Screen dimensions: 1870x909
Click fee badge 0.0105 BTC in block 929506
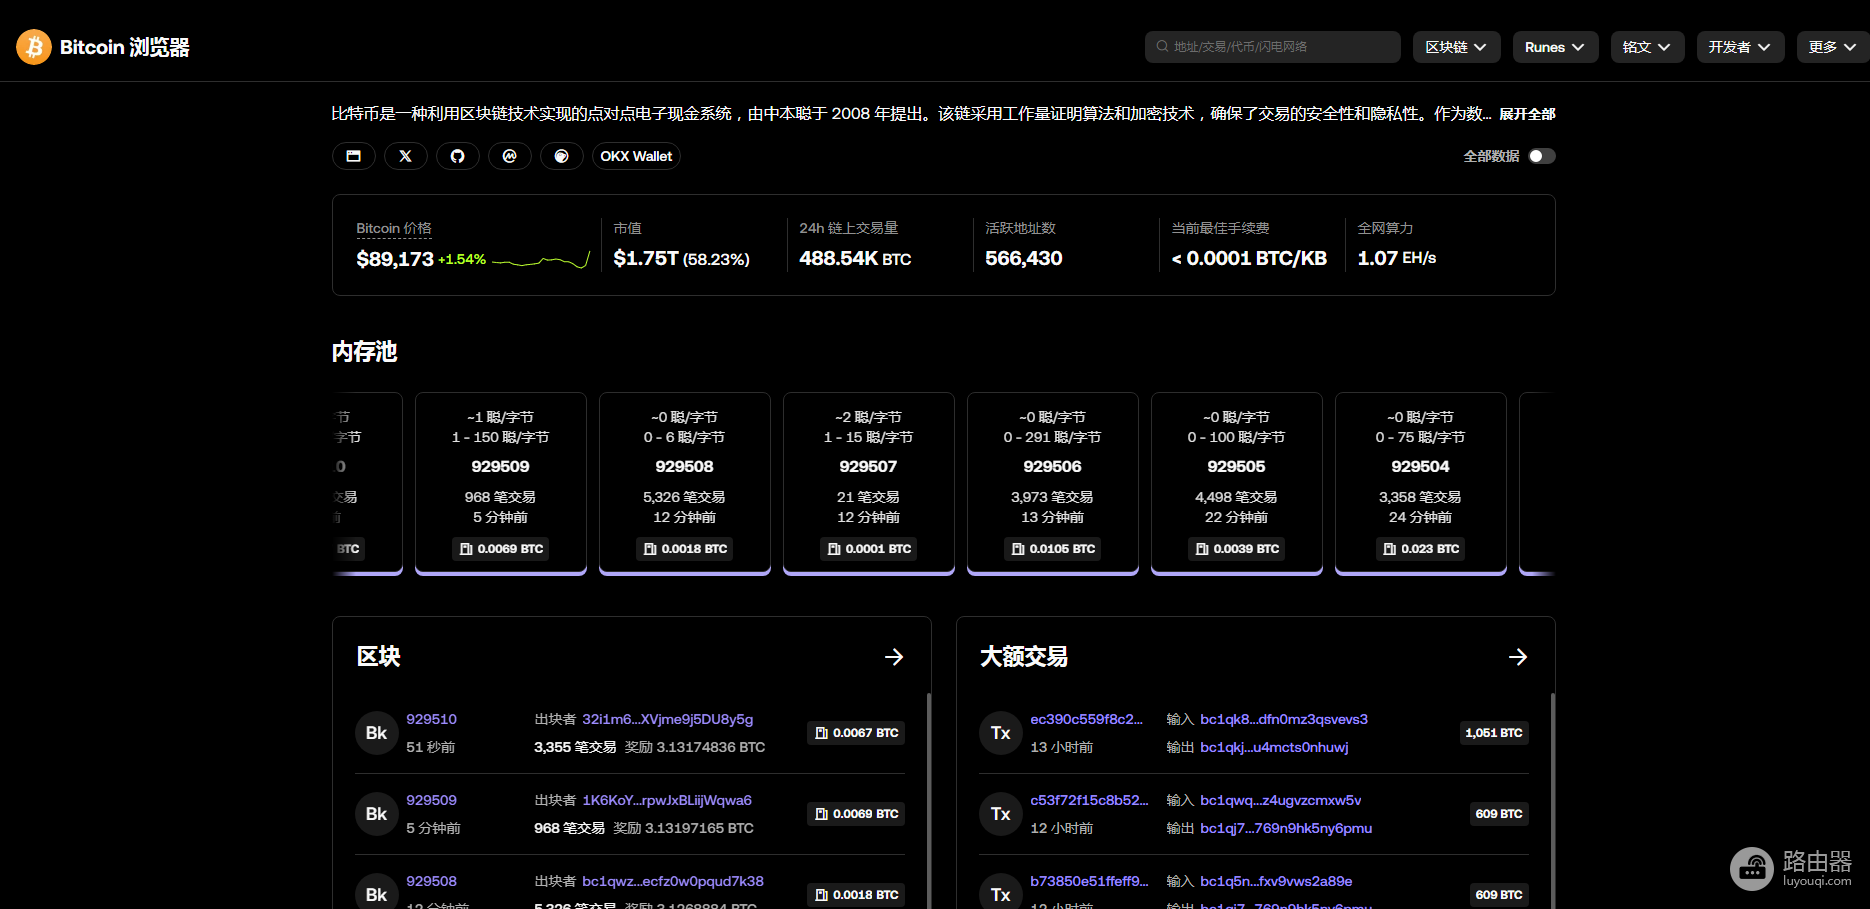tap(1053, 549)
